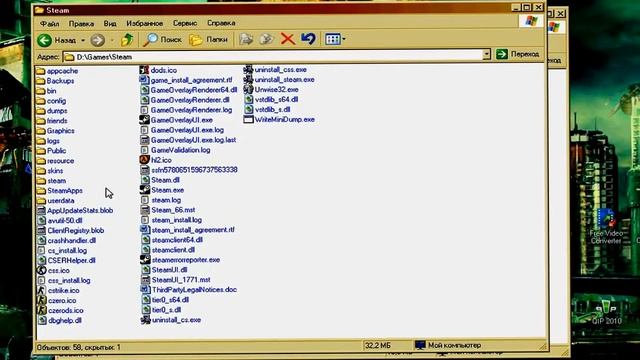This screenshot has height=360, width=640.
Task: Open the Вид menu
Action: pyautogui.click(x=110, y=24)
